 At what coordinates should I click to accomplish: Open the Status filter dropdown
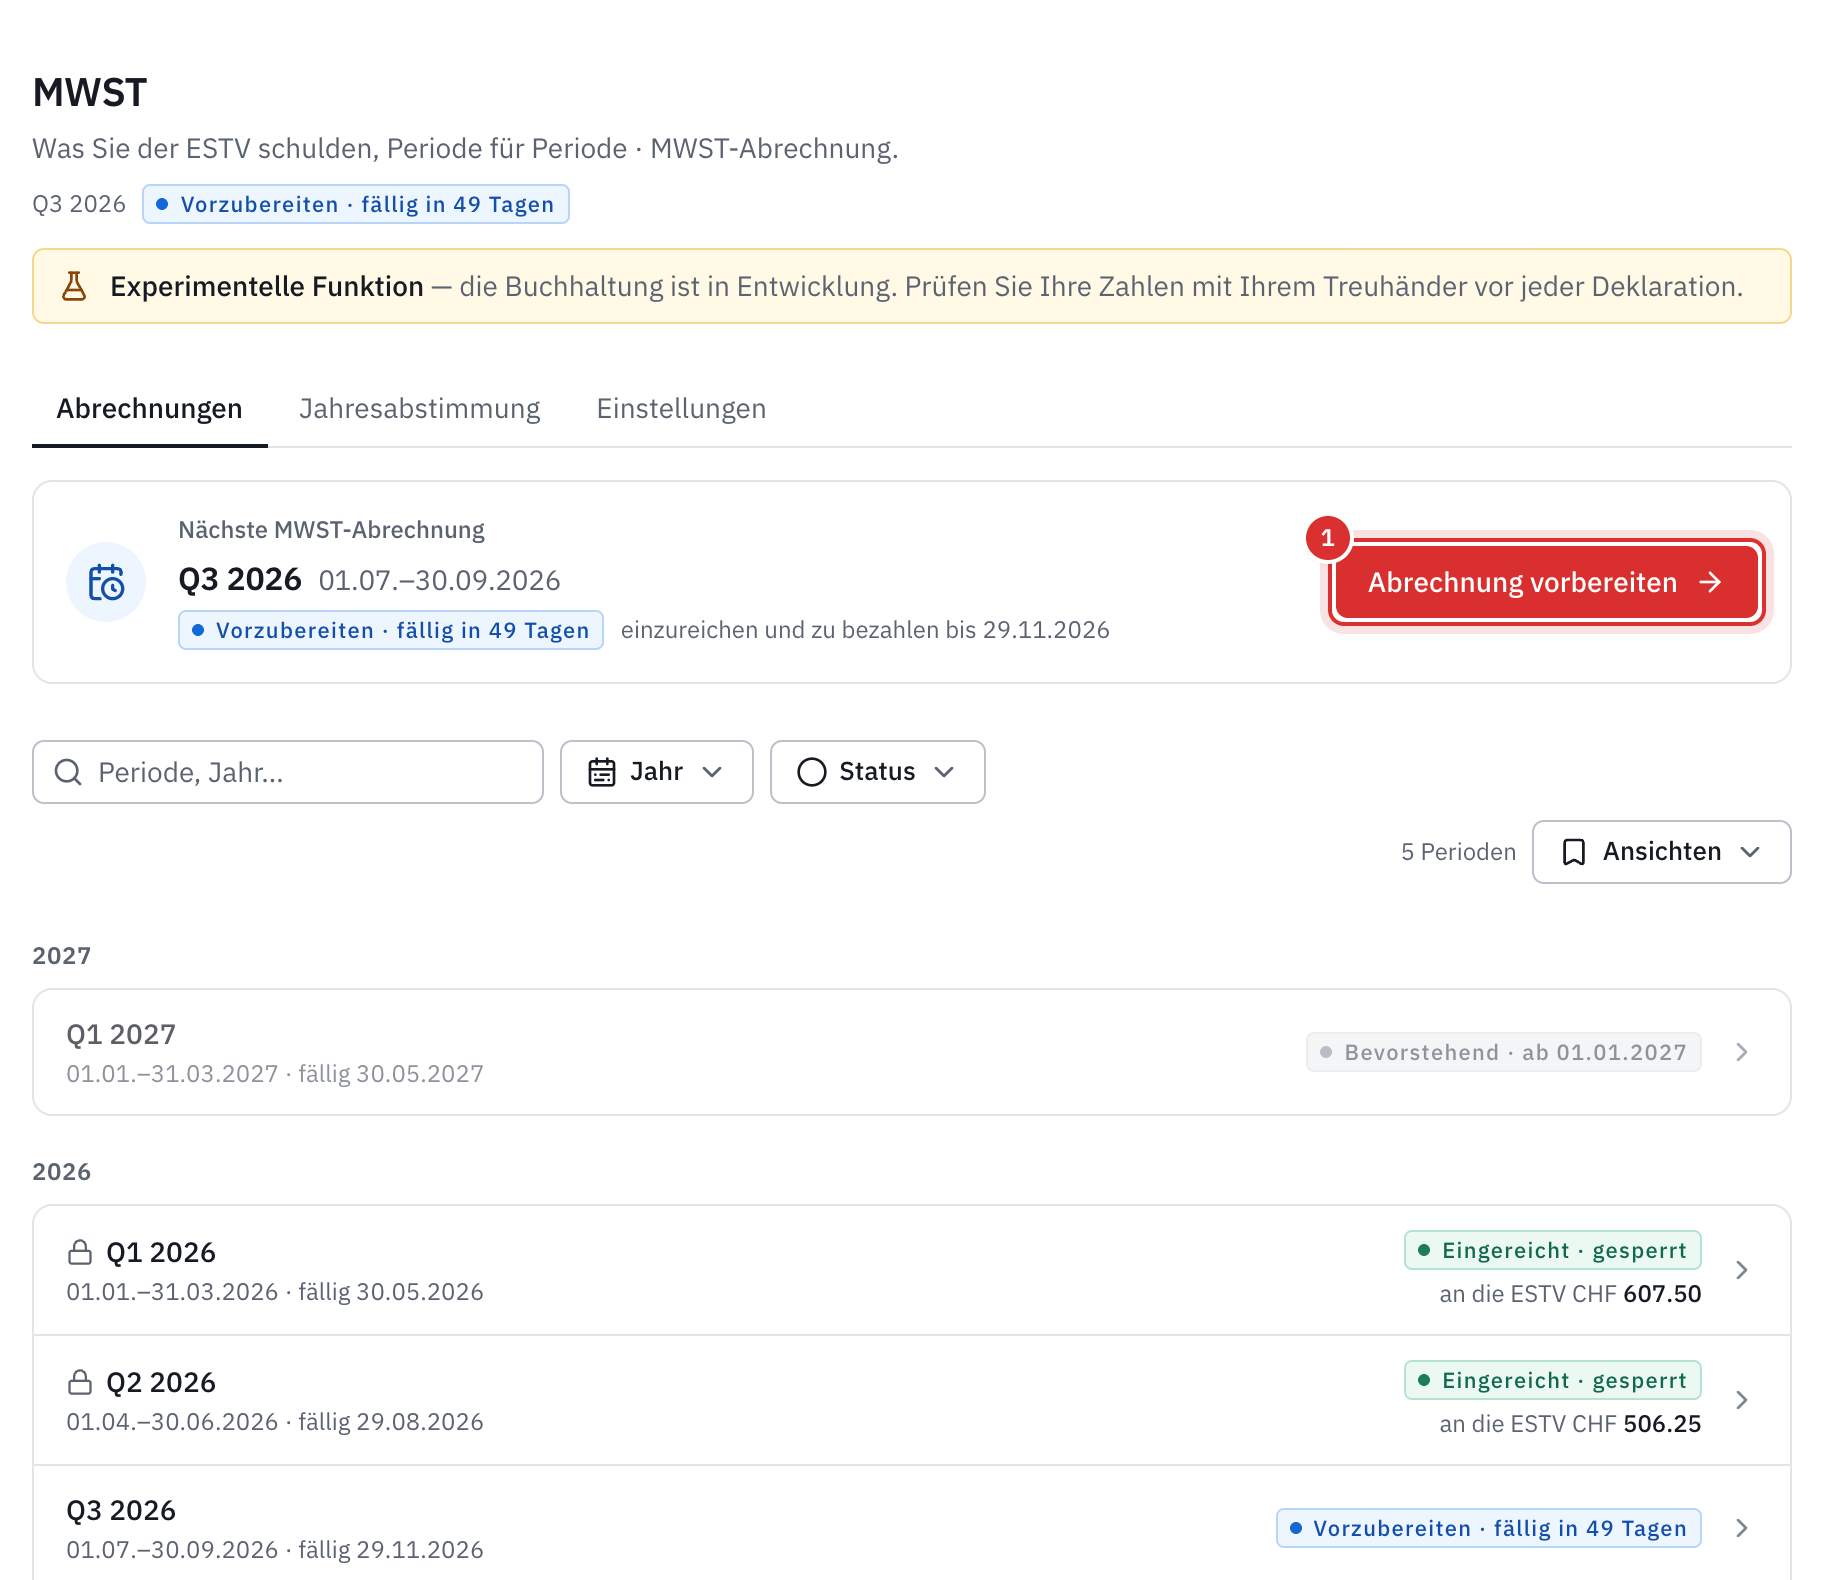[877, 772]
